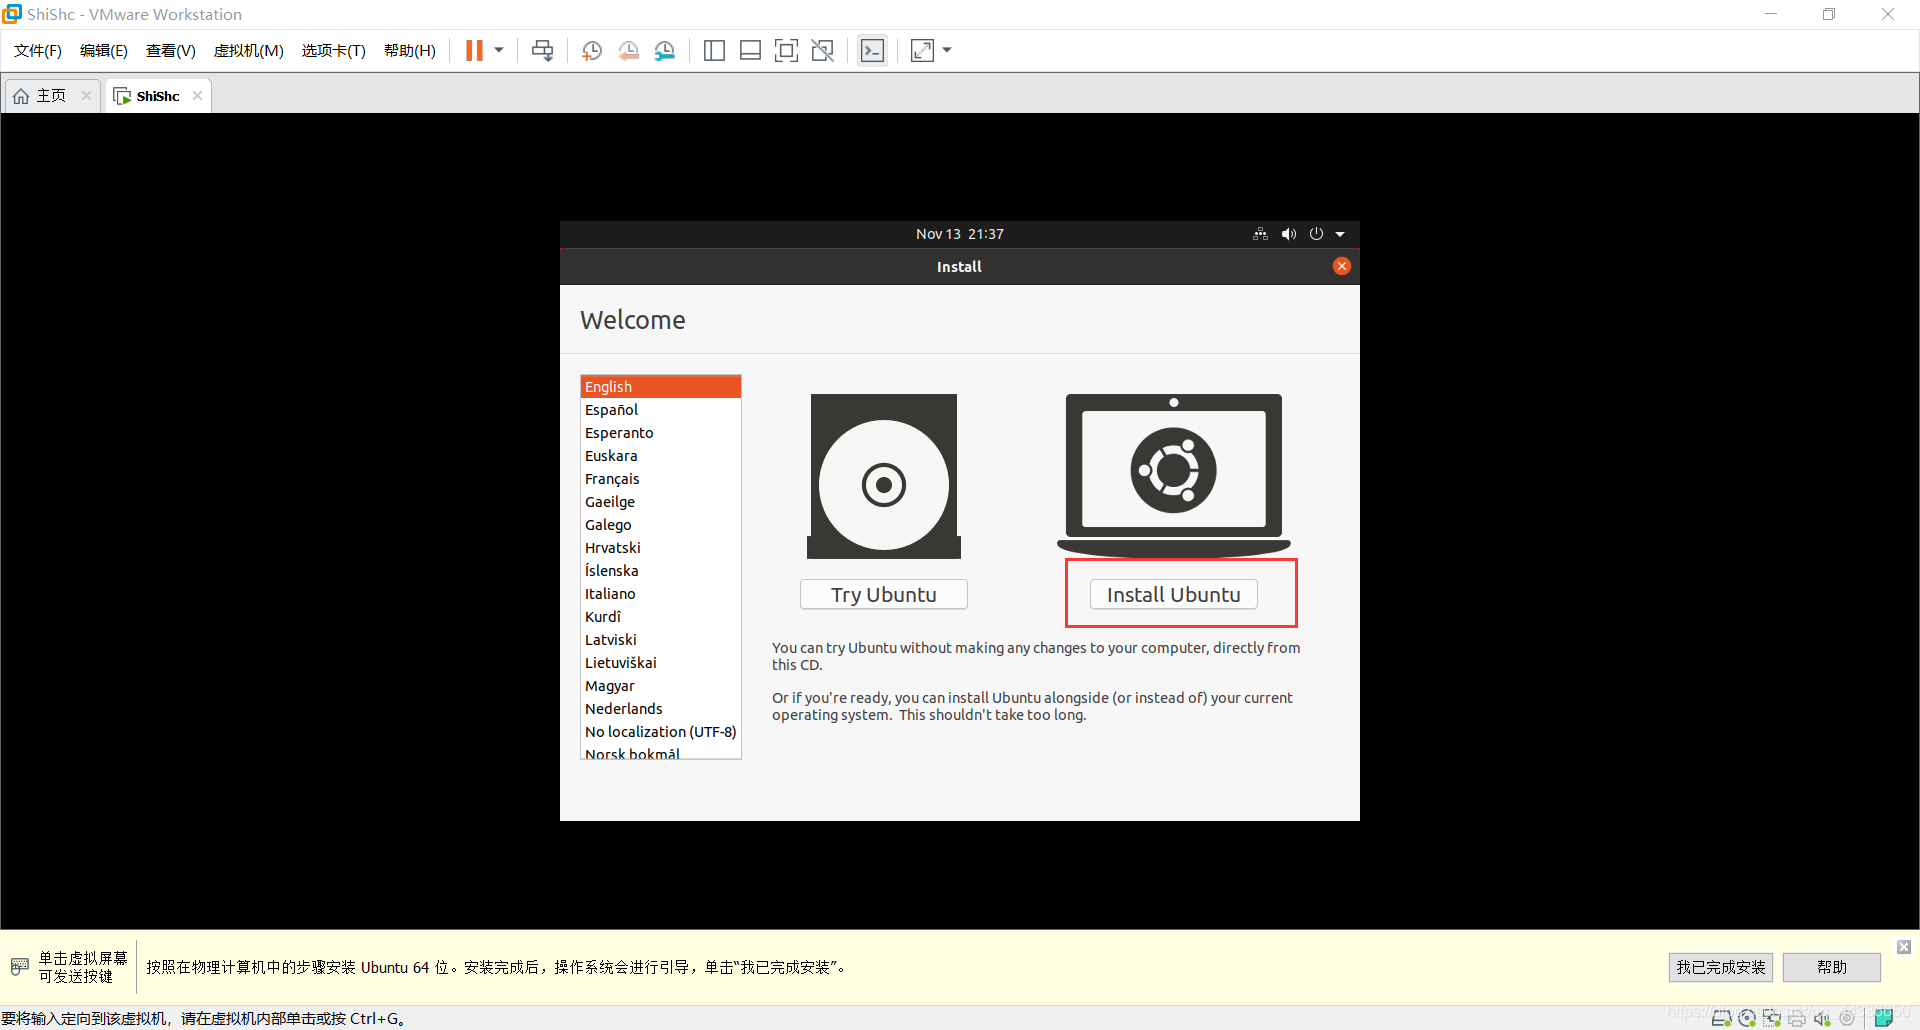1920x1030 pixels.
Task: Click the 帮助 button in the hint bar
Action: pyautogui.click(x=1832, y=967)
